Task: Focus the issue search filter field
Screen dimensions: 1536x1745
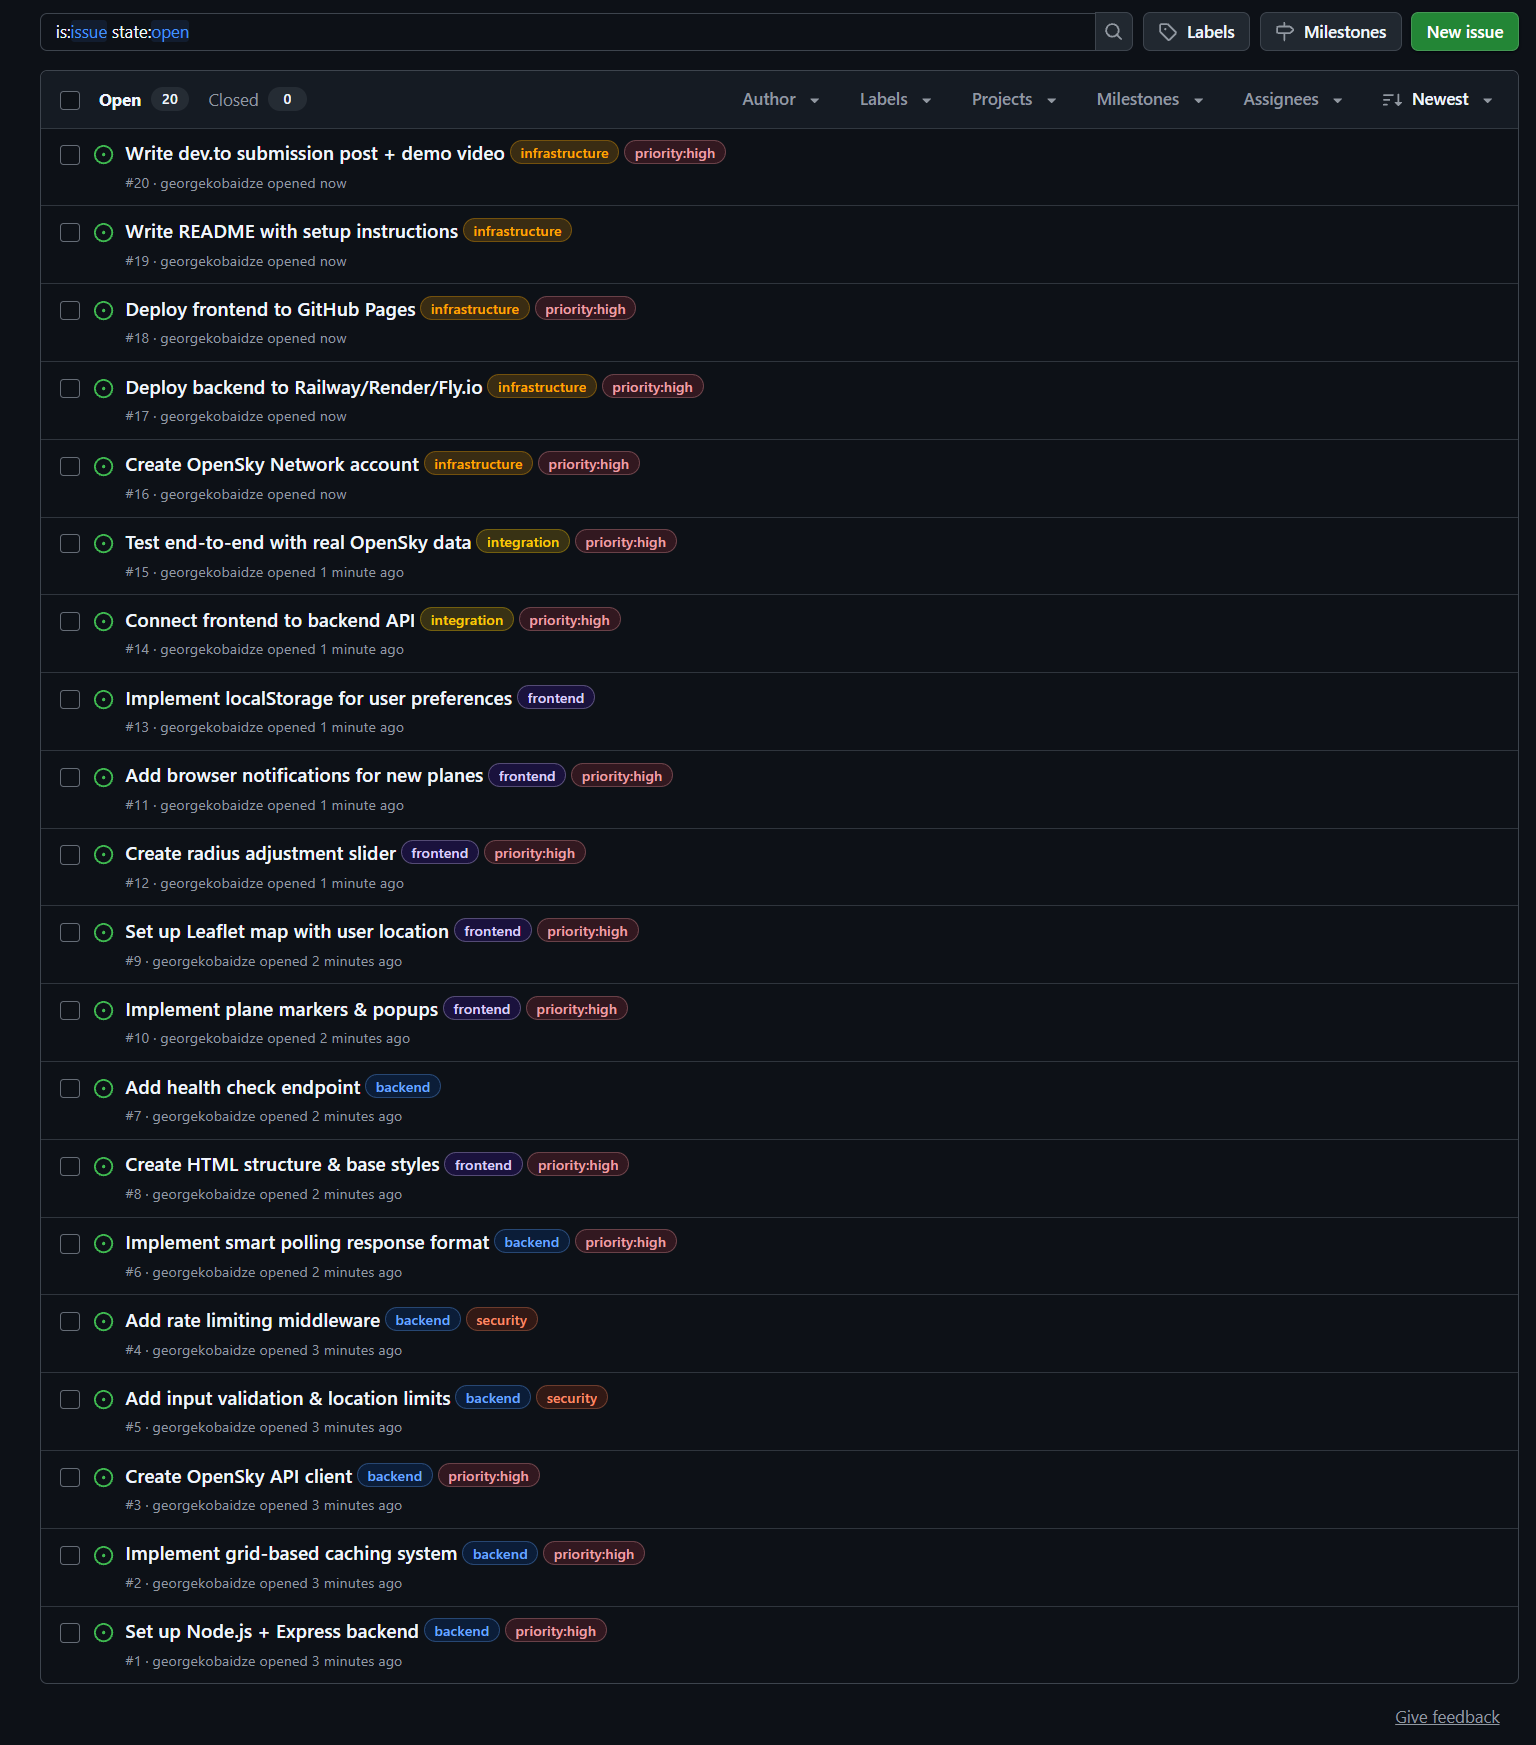Action: coord(567,32)
